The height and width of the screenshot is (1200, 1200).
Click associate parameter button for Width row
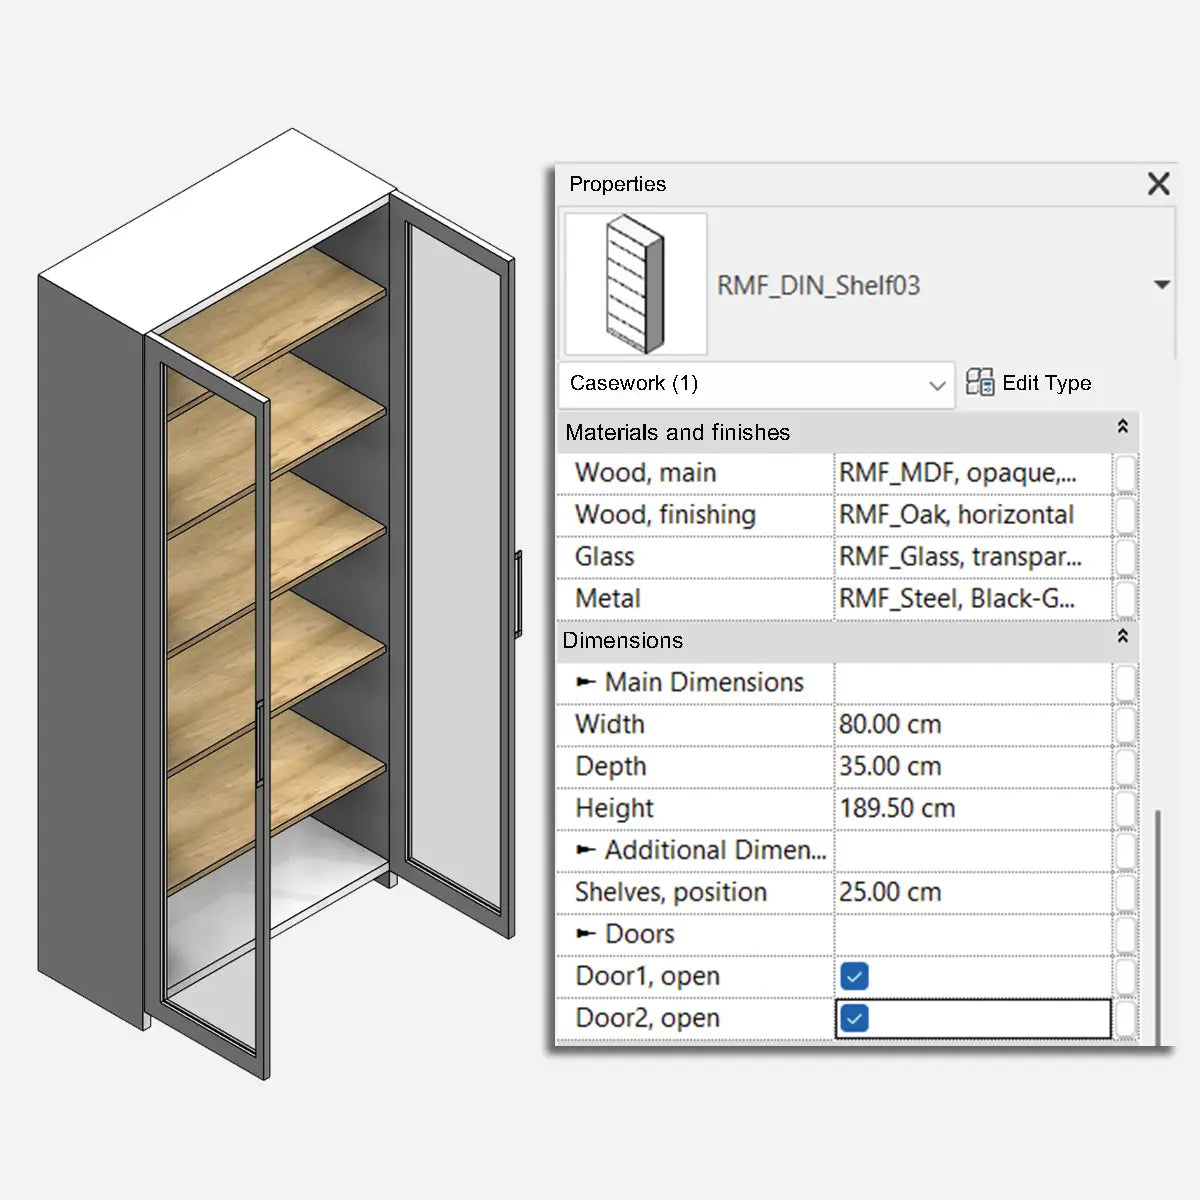[1125, 724]
